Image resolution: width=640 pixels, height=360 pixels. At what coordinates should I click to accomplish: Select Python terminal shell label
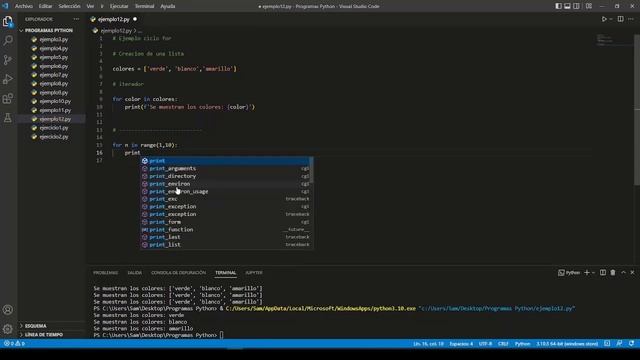click(x=569, y=273)
